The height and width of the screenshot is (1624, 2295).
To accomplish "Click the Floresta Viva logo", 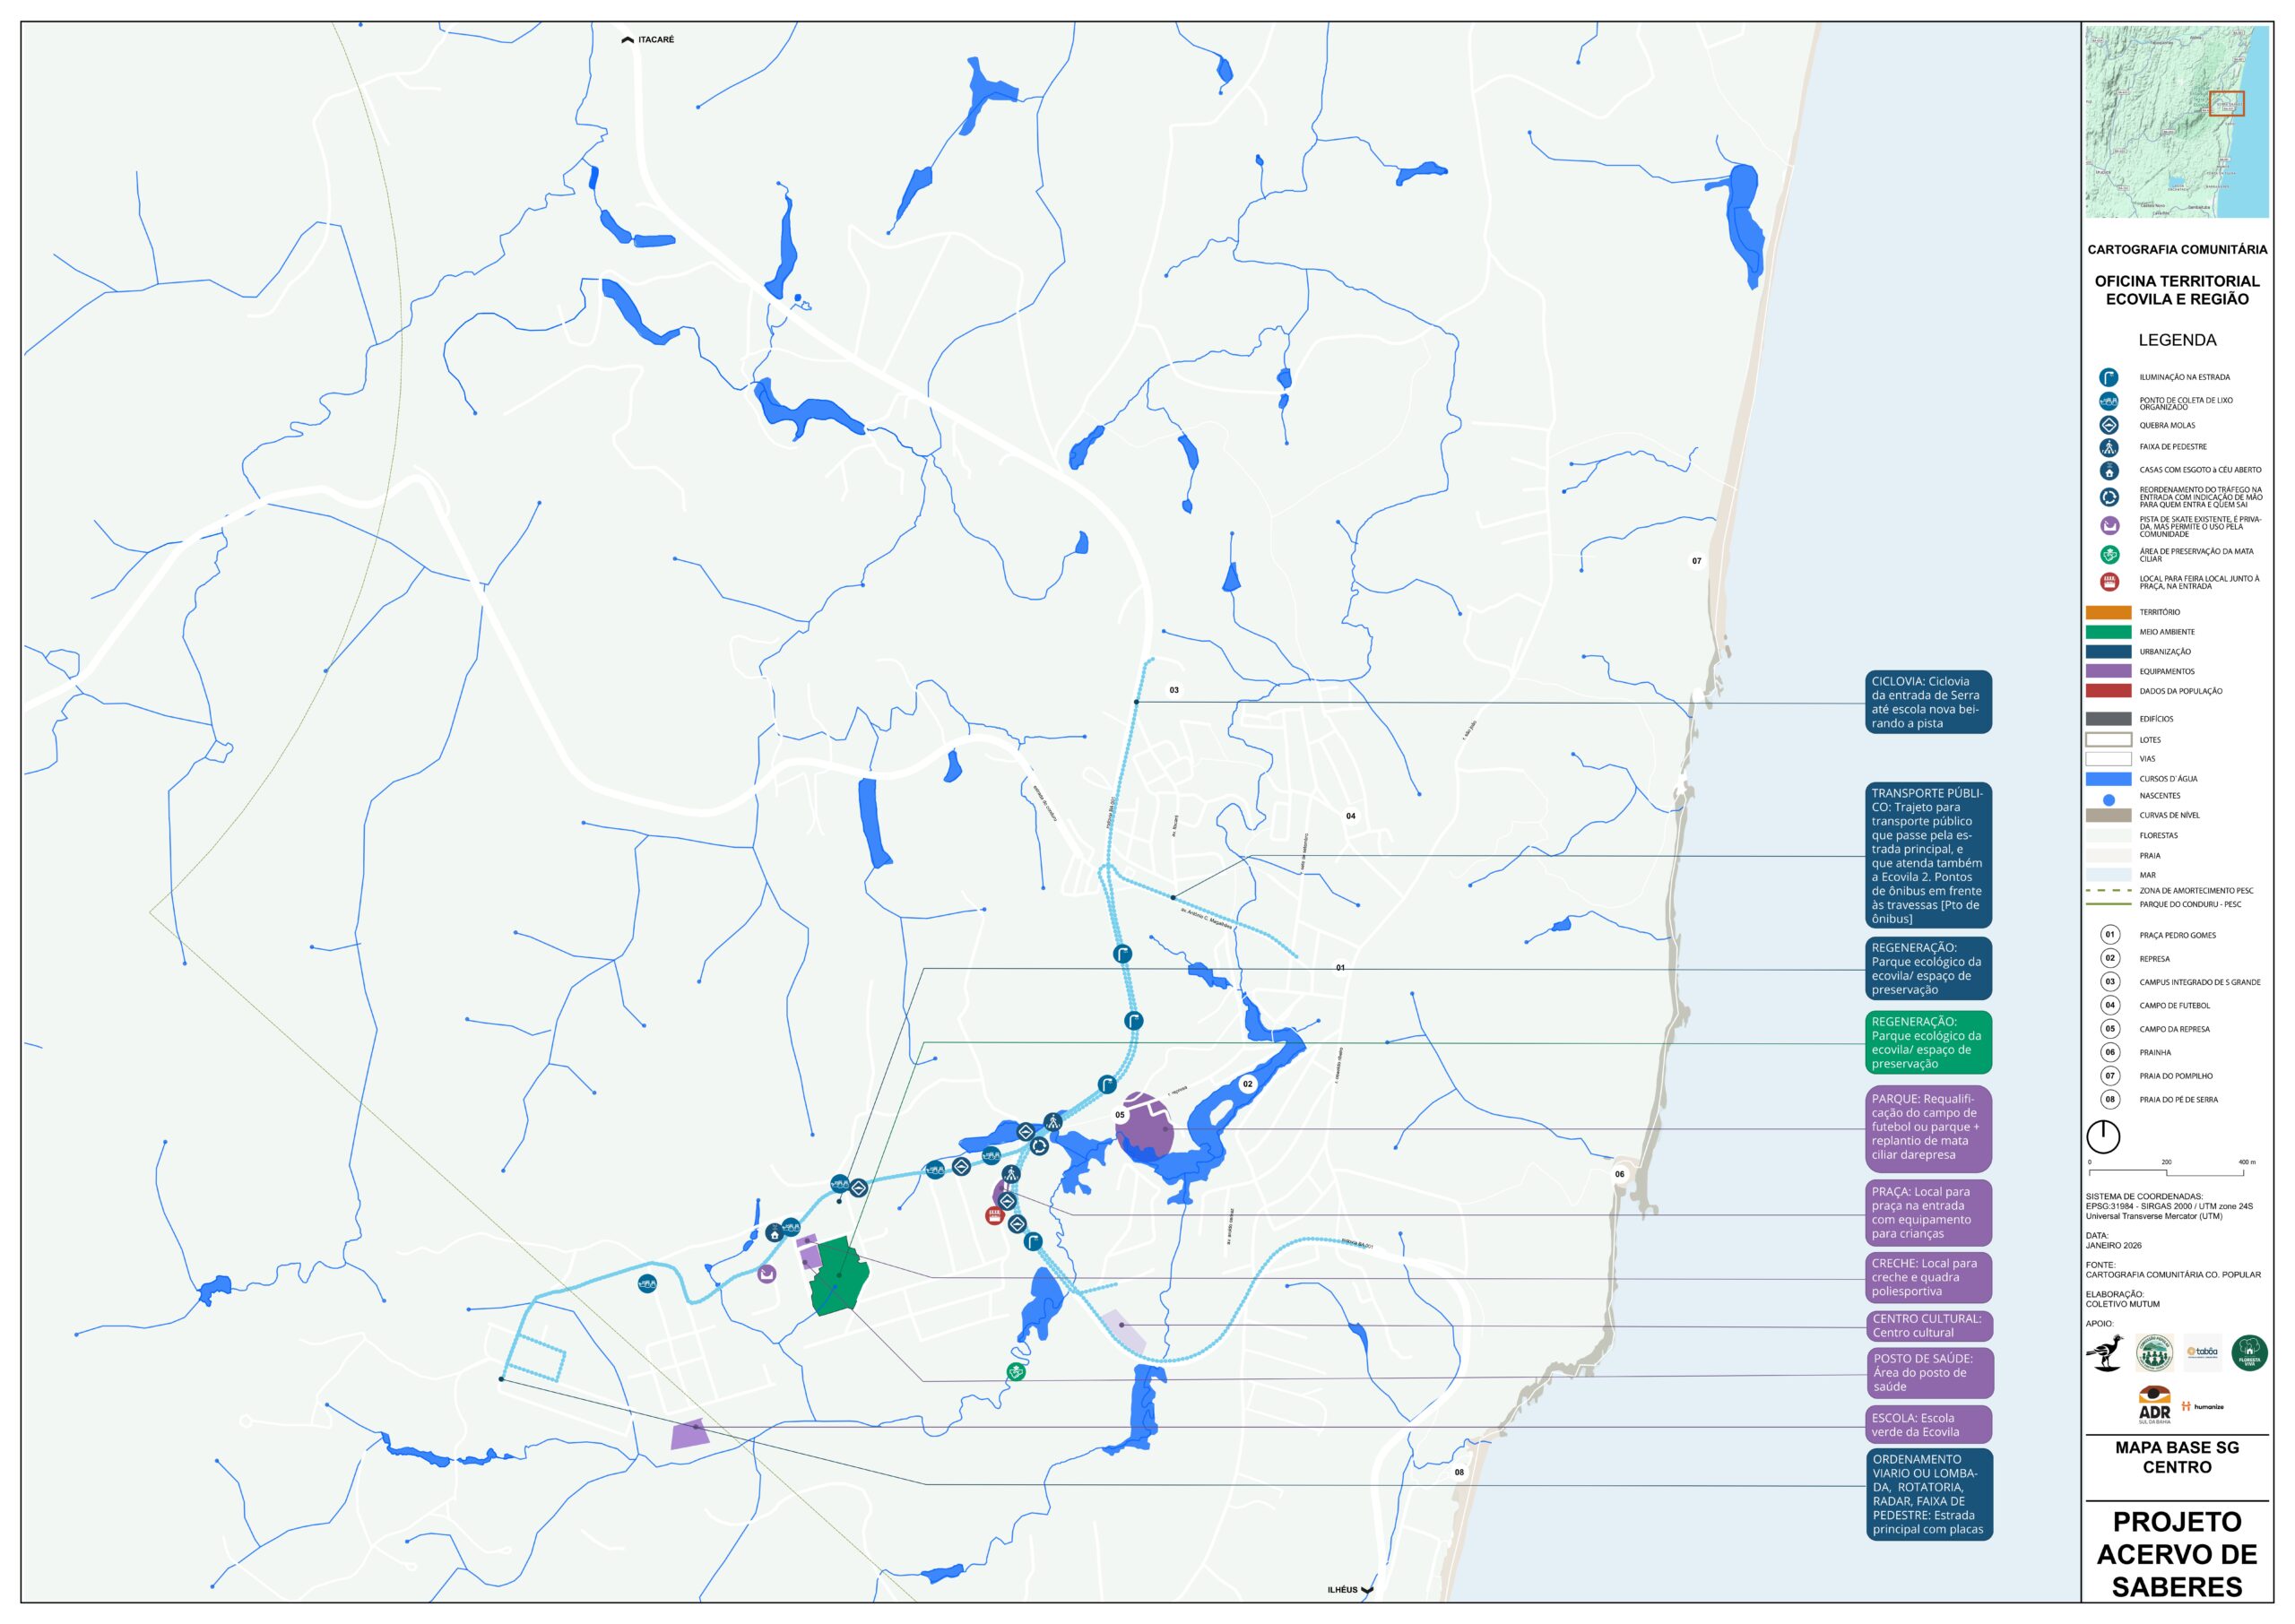I will (x=2249, y=1352).
